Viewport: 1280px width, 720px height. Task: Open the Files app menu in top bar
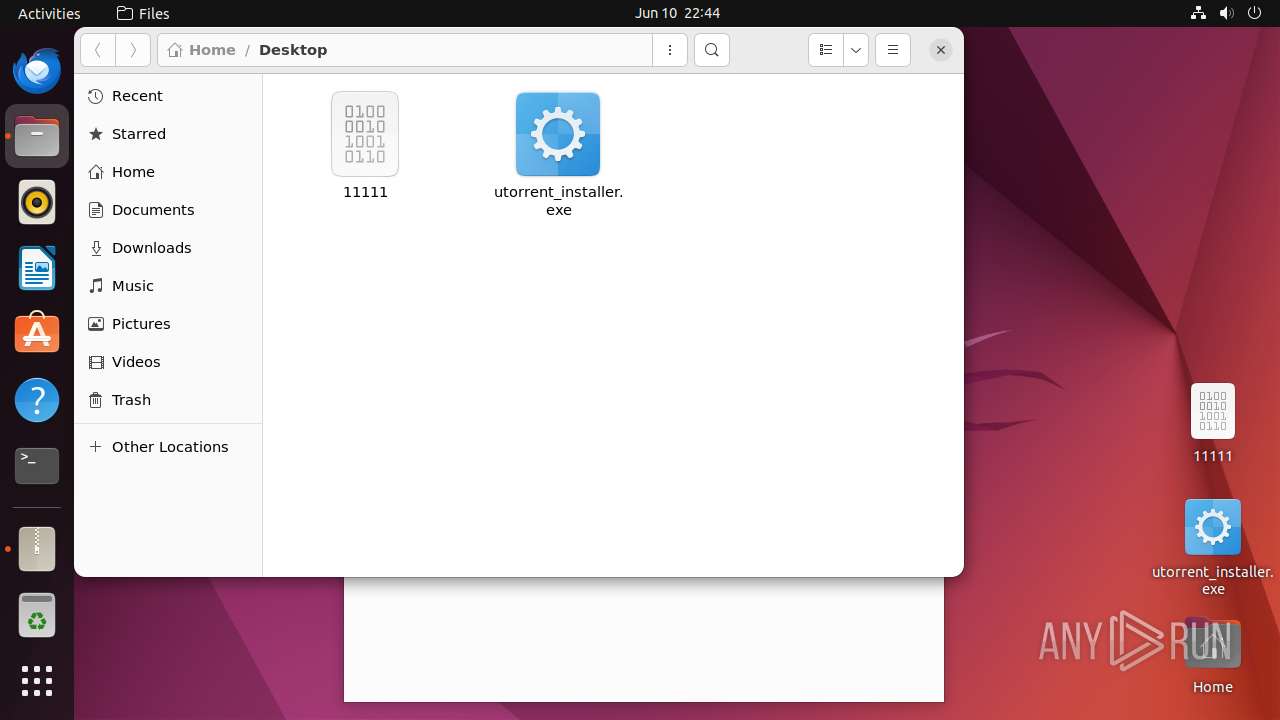point(143,13)
